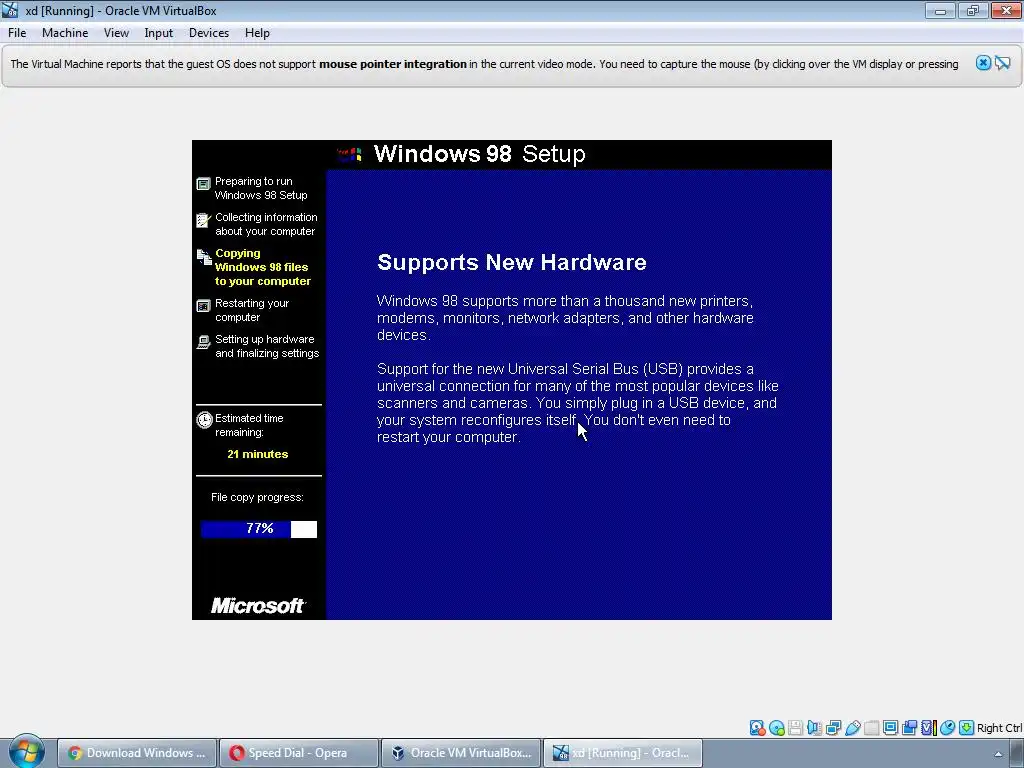This screenshot has height=768, width=1024.
Task: Open the Help menu
Action: tap(257, 33)
